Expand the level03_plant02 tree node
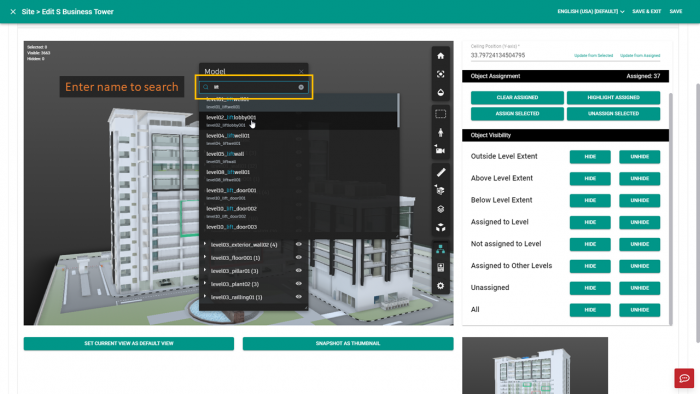 click(205, 283)
